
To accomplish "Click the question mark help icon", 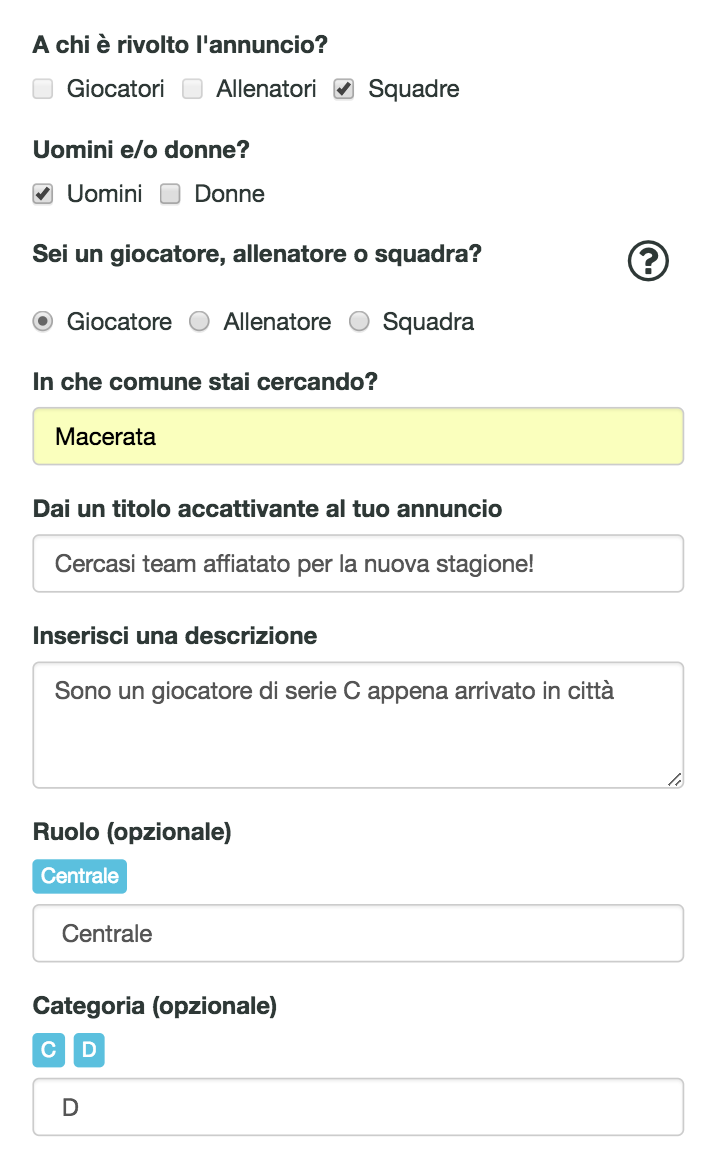I will click(x=648, y=261).
